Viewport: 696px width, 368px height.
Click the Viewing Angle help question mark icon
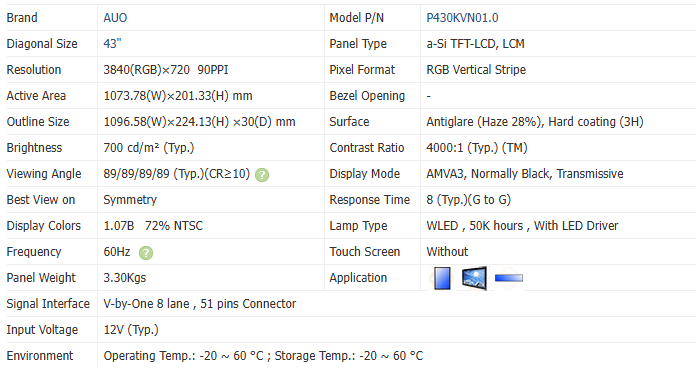[262, 175]
